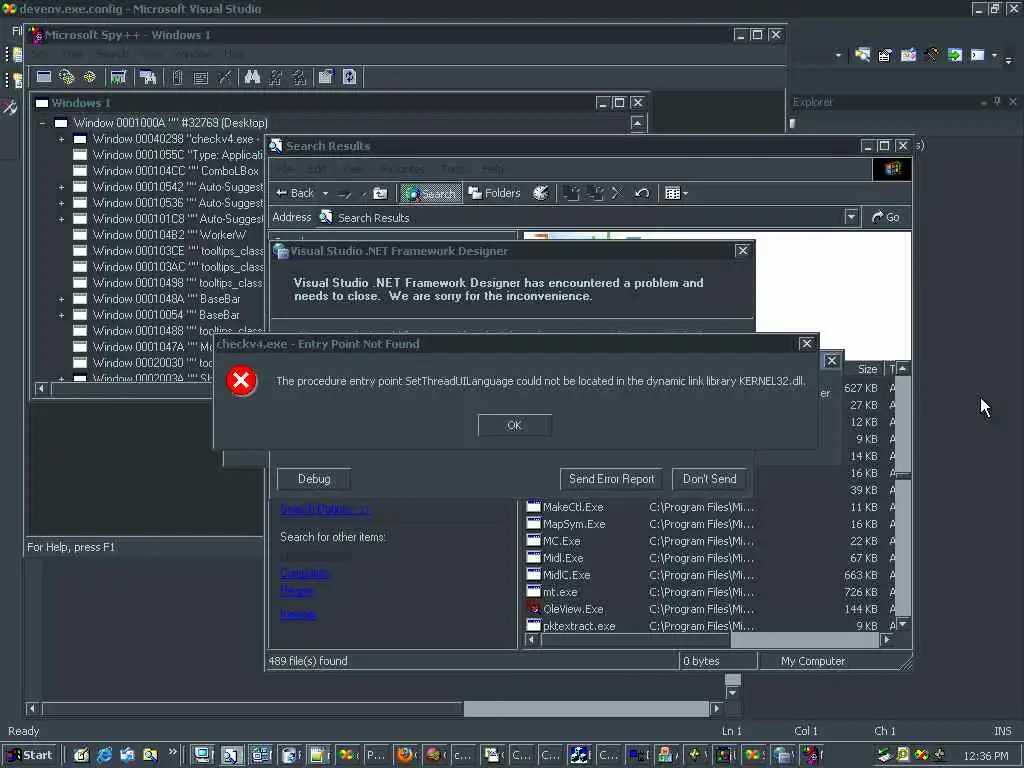Toggle the Search pane button in Explorer toolbar

click(430, 193)
